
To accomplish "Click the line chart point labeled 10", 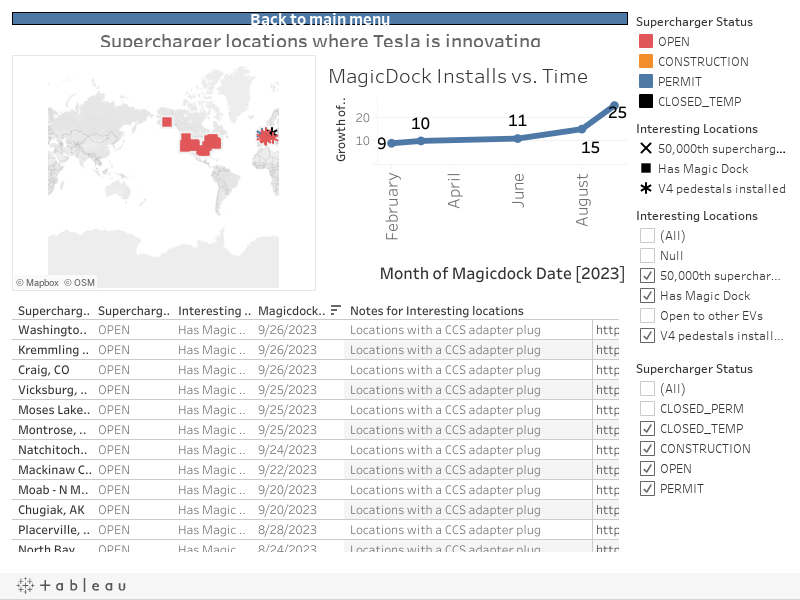I will pos(421,141).
